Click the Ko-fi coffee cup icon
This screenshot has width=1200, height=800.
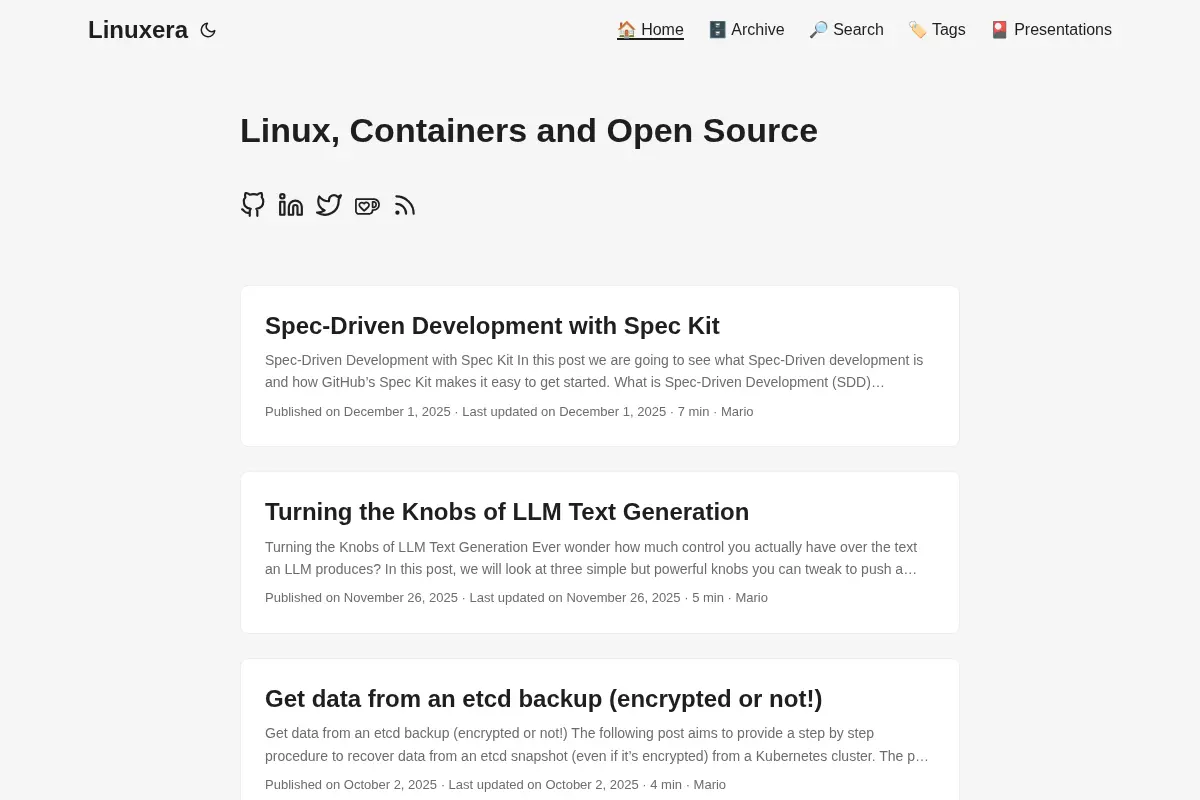tap(367, 205)
